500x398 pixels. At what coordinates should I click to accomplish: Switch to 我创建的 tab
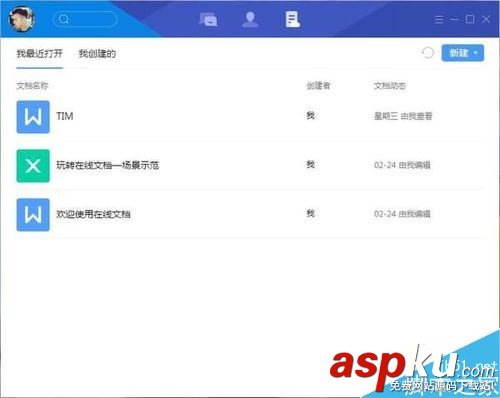[97, 53]
